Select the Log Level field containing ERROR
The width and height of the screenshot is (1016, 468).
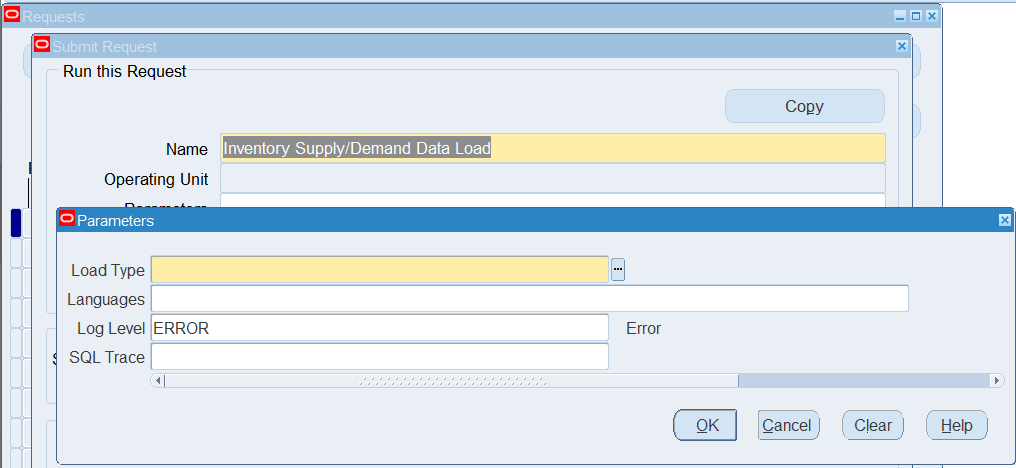(380, 328)
